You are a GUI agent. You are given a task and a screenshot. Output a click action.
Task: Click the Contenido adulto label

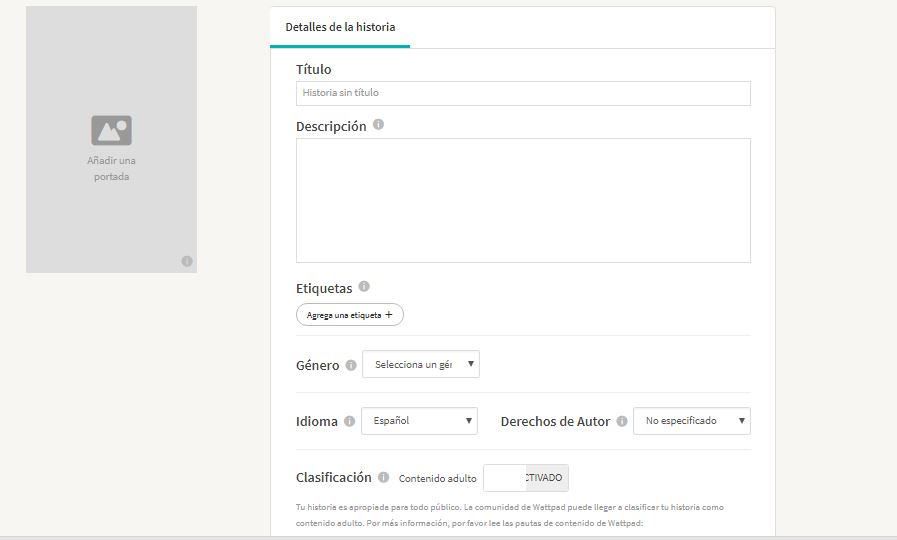click(438, 478)
